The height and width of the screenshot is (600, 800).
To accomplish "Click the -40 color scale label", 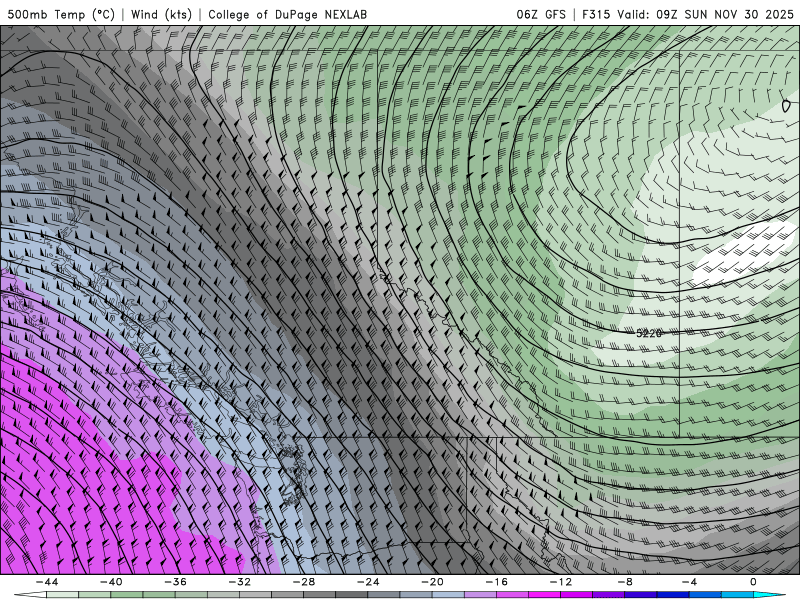I will tap(111, 582).
